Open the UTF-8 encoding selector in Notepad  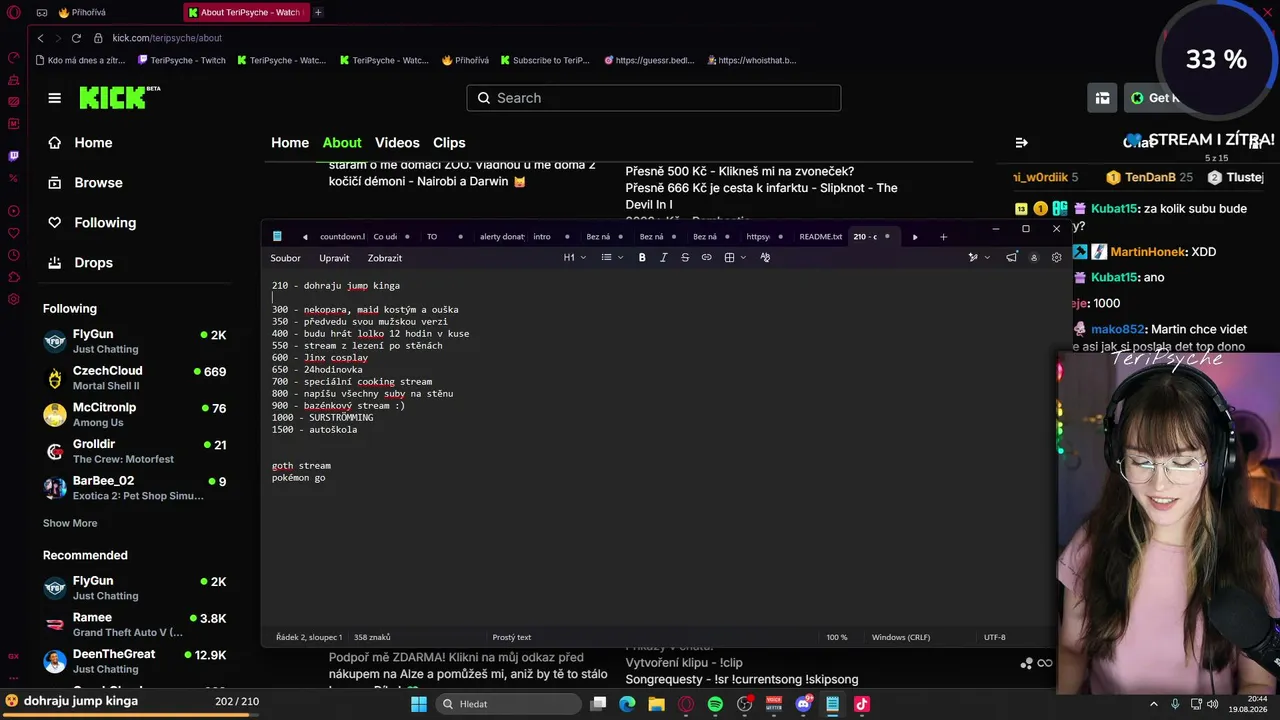[x=995, y=637]
